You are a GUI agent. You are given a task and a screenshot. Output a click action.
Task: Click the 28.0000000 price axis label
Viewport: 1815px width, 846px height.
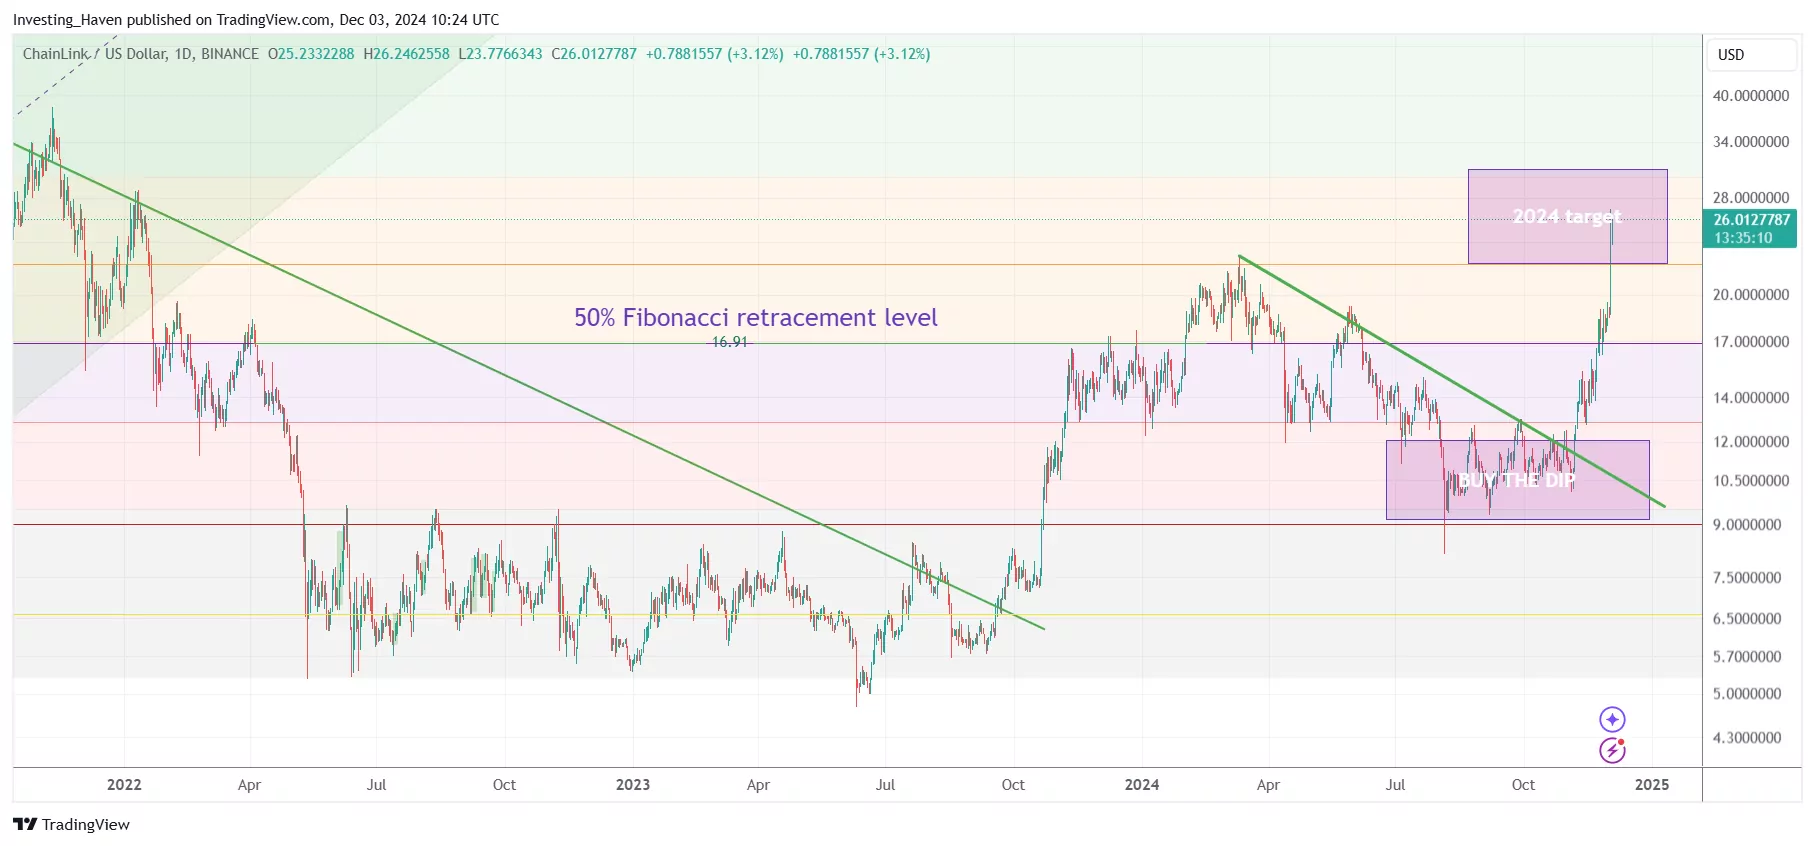coord(1751,198)
